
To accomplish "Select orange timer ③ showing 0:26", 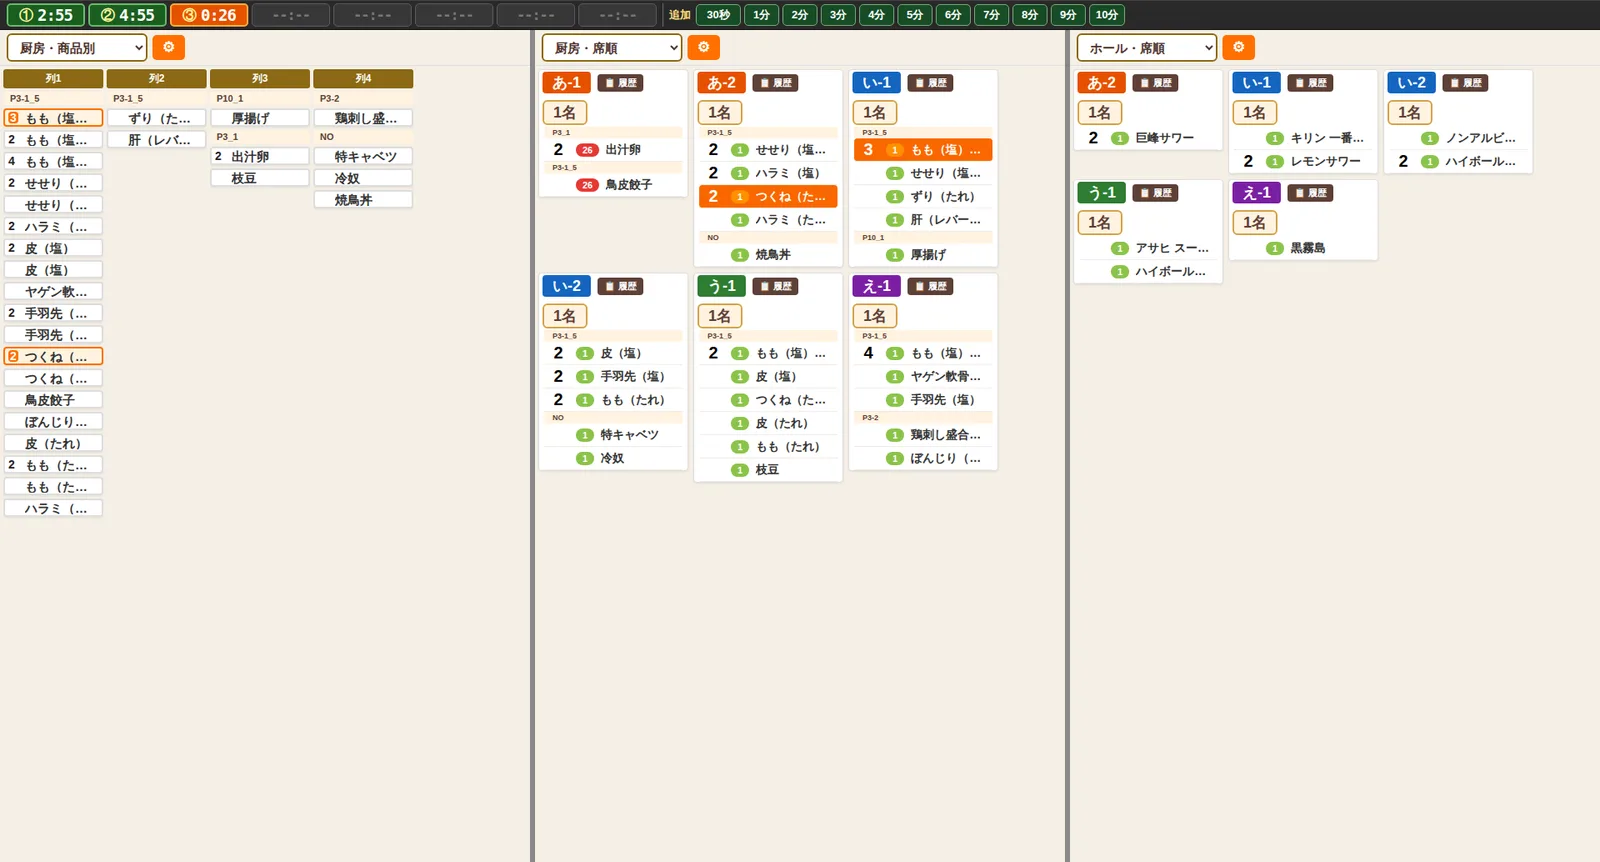I will click(x=209, y=15).
